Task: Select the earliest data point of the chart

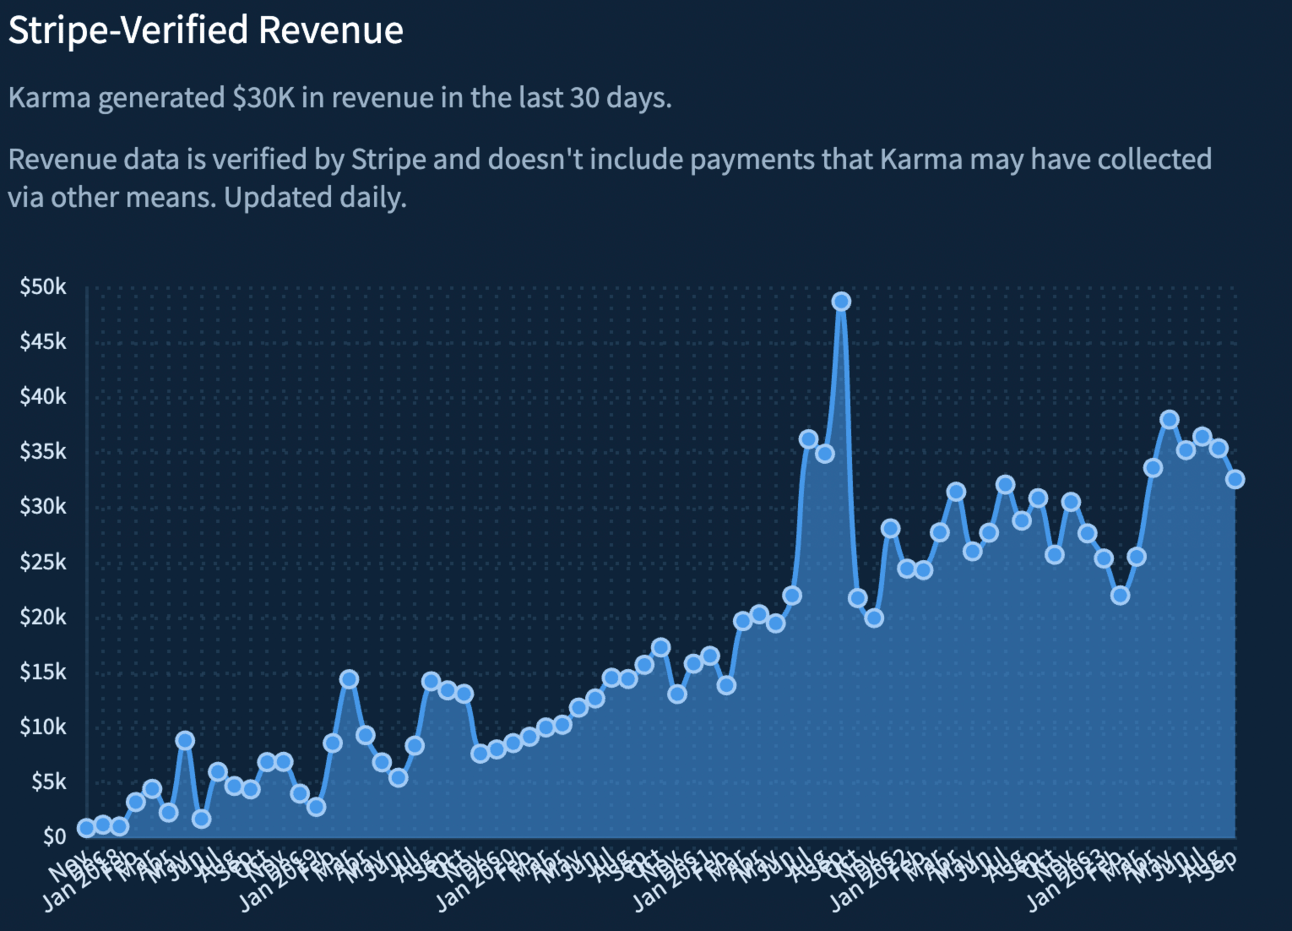Action: click(x=87, y=827)
